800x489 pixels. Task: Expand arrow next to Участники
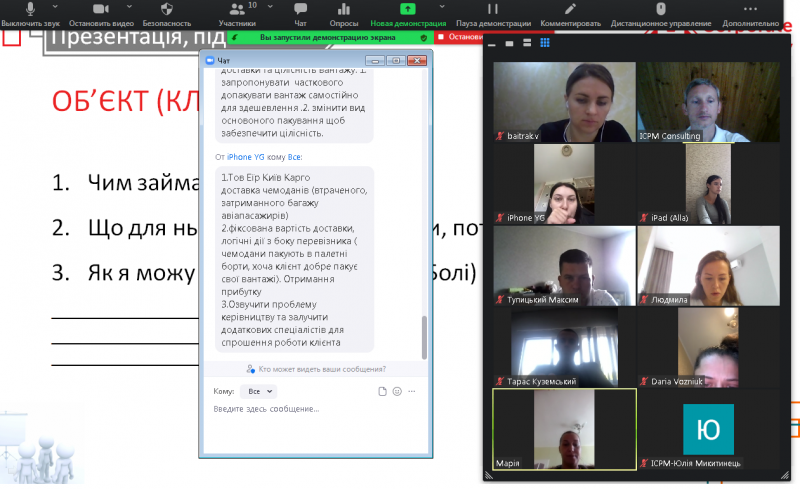270,7
